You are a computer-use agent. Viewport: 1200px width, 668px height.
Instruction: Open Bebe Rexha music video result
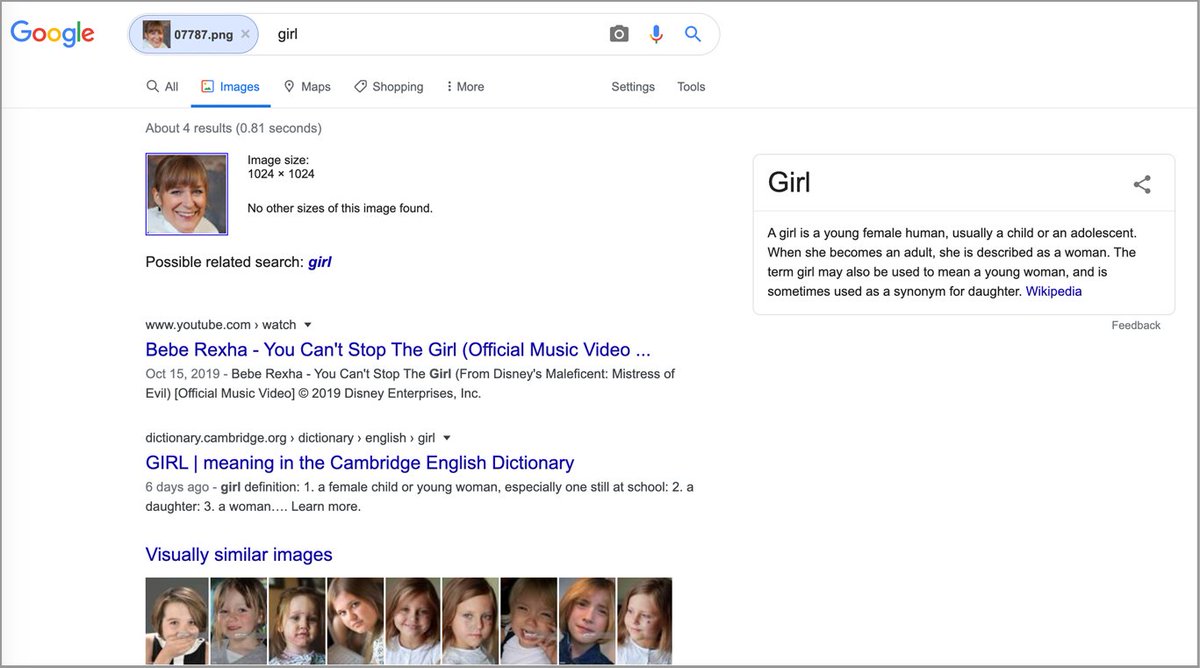pos(398,350)
